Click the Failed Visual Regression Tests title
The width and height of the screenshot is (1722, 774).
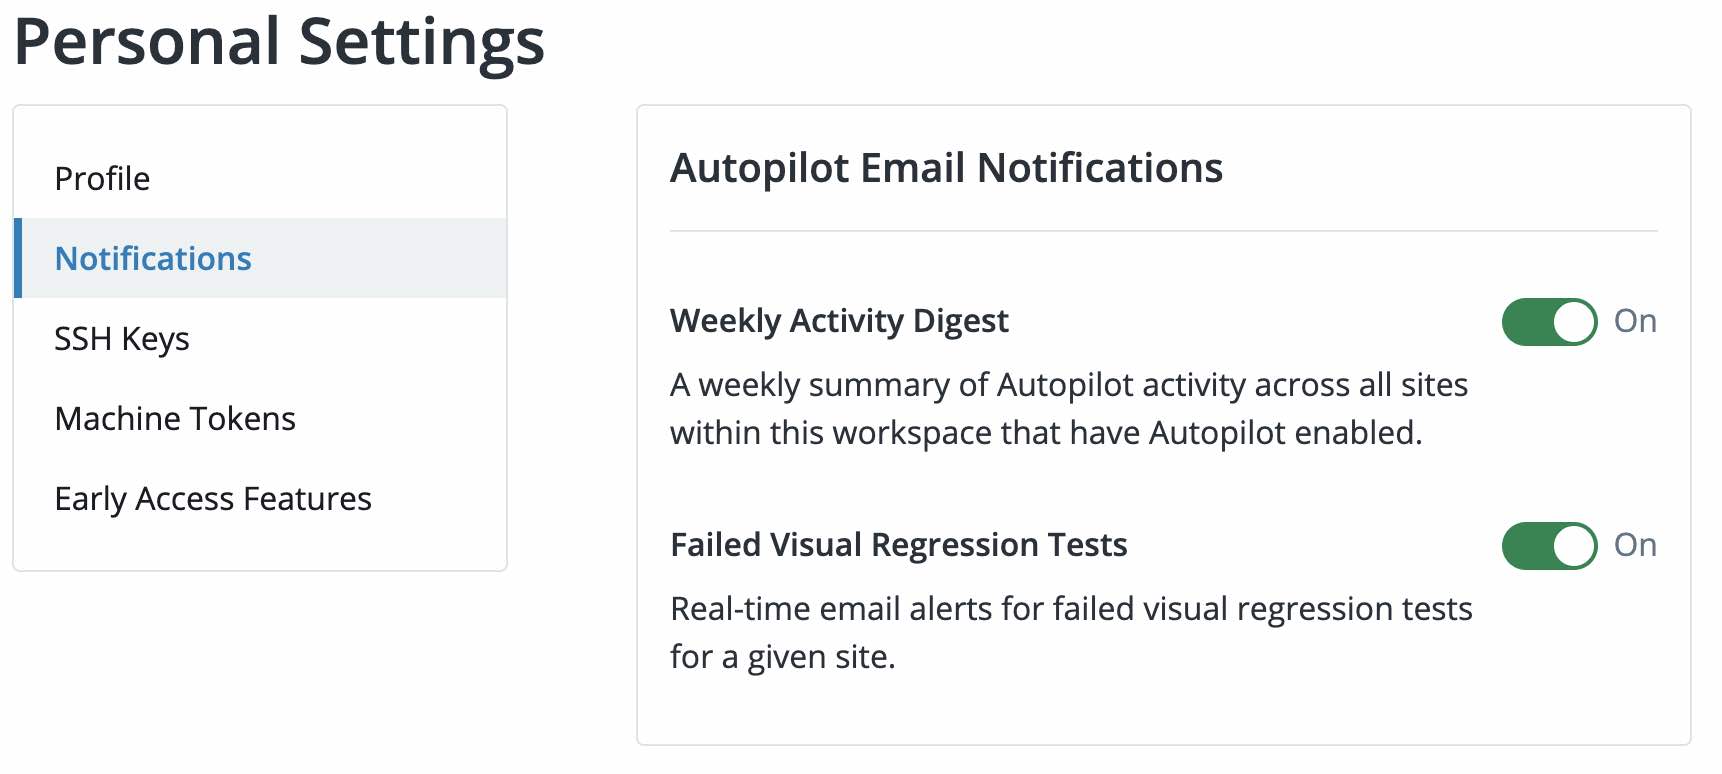(x=898, y=545)
